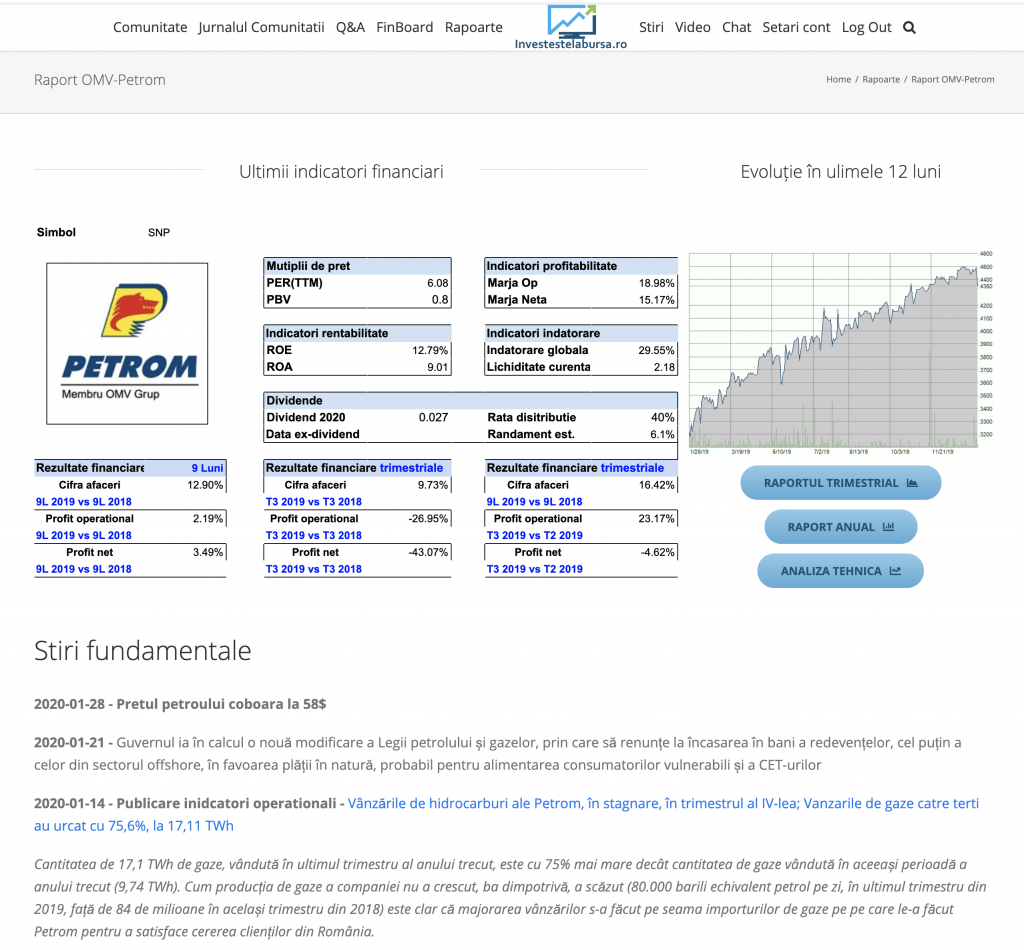Screen dimensions: 1024x950
Task: Click the Raport OMV-Petrom breadcrumb
Action: [x=953, y=80]
